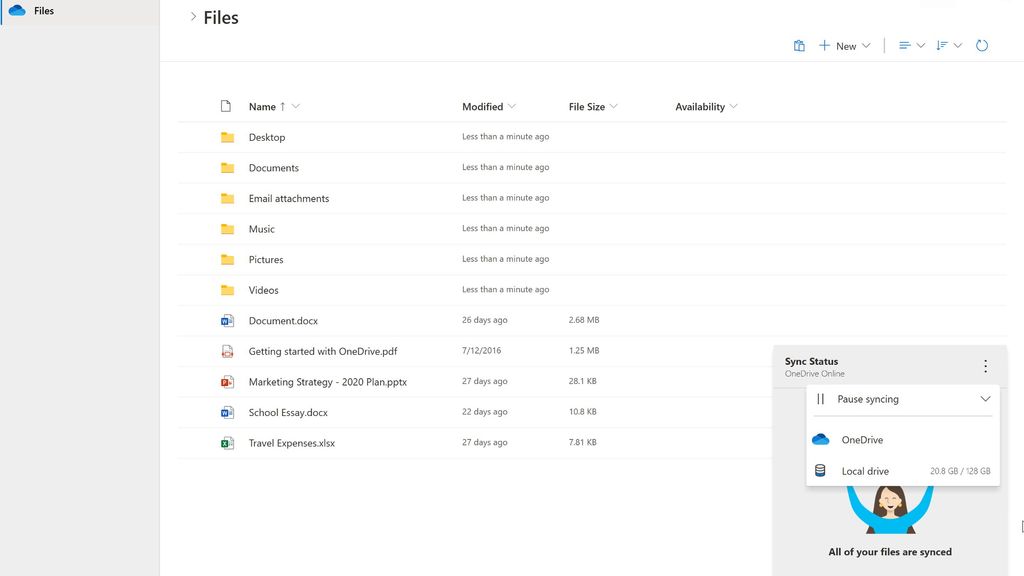The width and height of the screenshot is (1024, 576).
Task: Click the clipboard icon on the toolbar
Action: click(798, 45)
